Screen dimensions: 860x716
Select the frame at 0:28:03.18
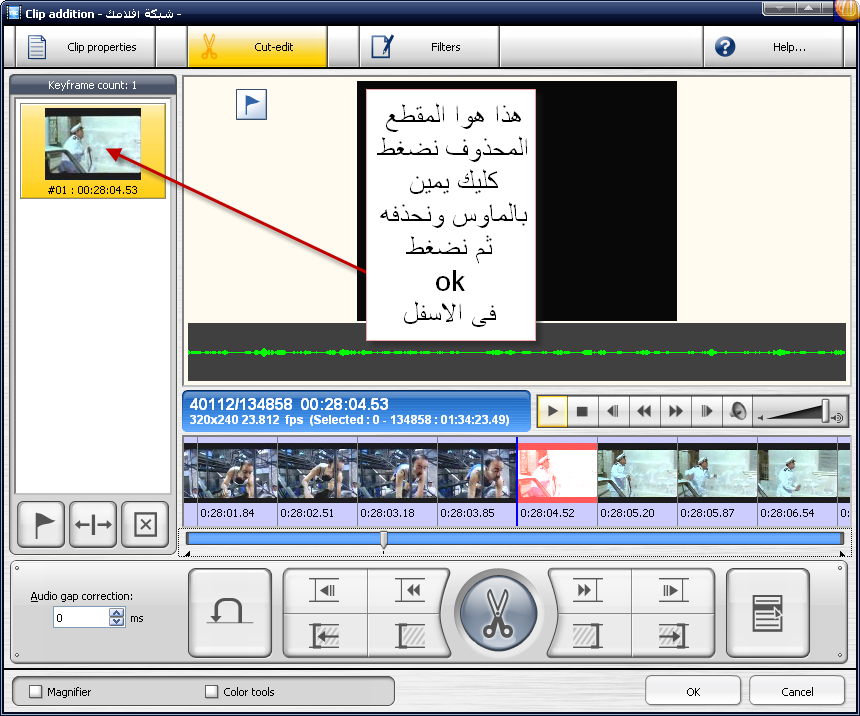(x=398, y=482)
